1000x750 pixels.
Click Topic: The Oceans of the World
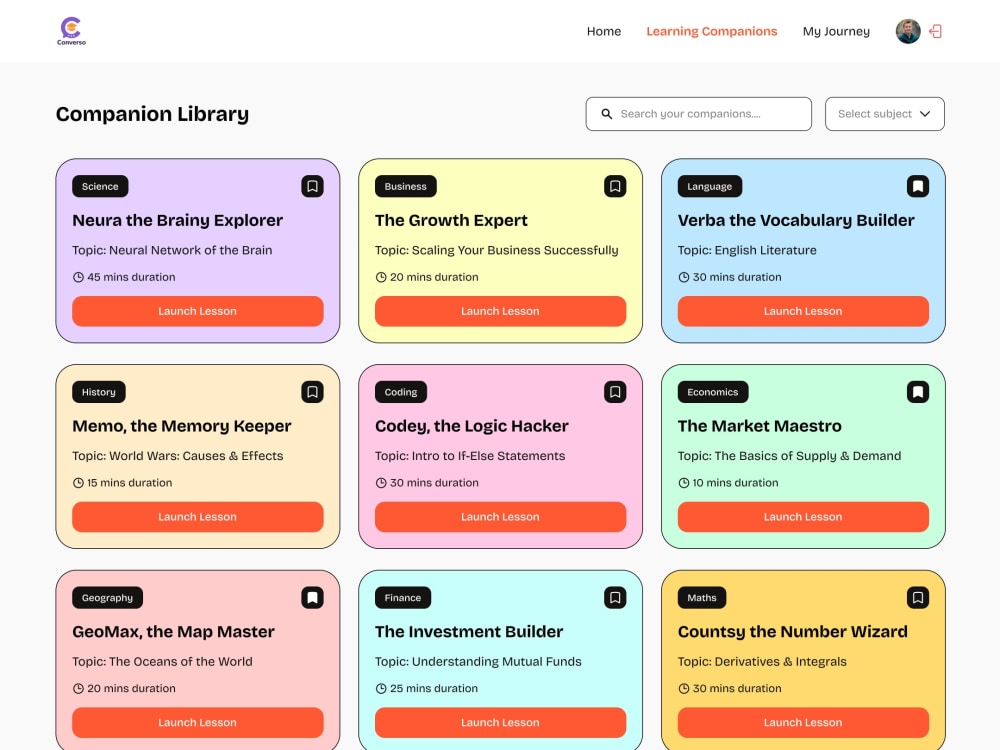(x=162, y=662)
